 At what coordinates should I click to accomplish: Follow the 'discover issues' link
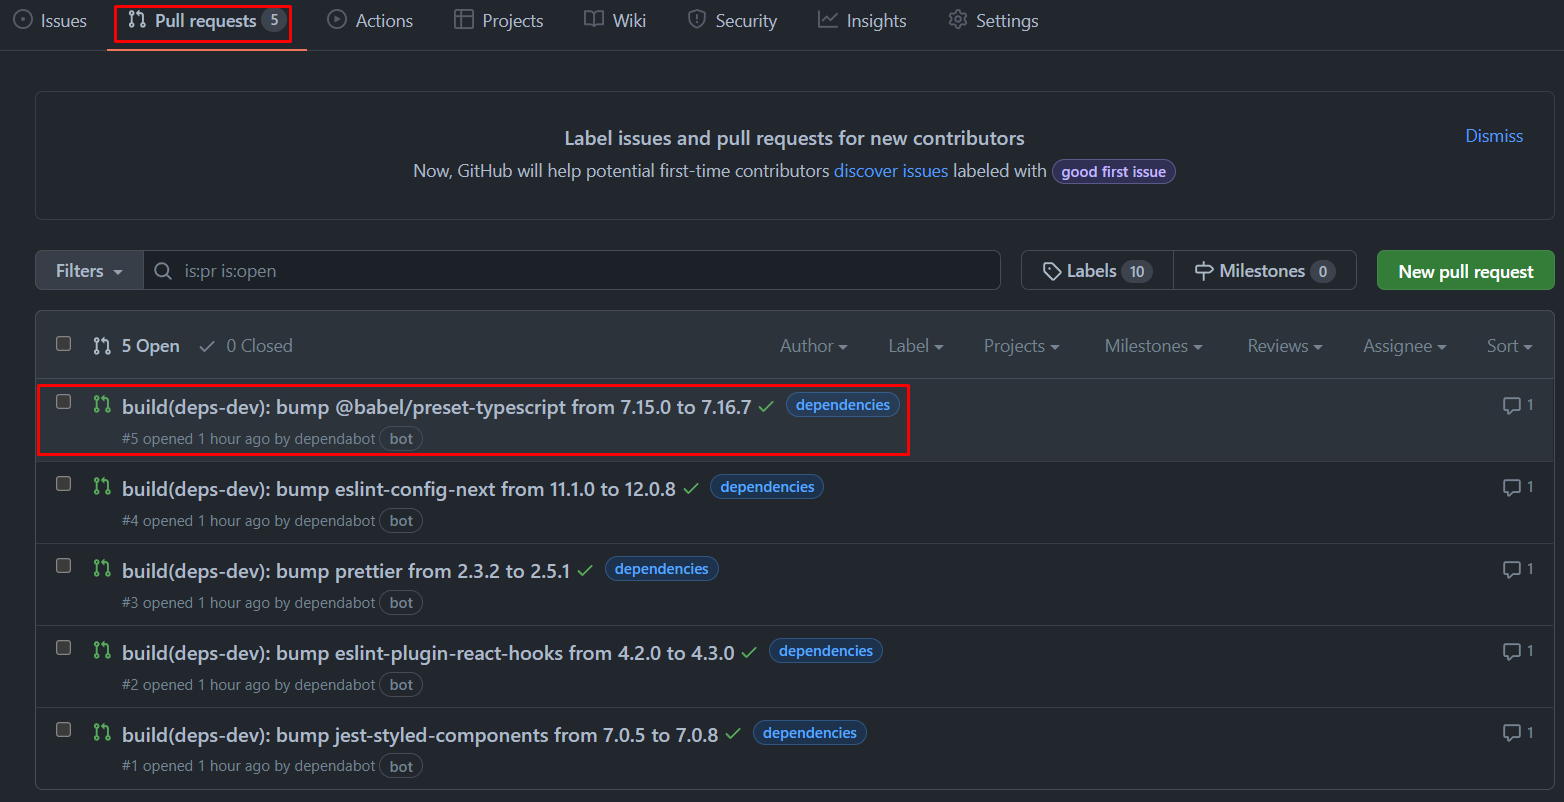pyautogui.click(x=891, y=171)
